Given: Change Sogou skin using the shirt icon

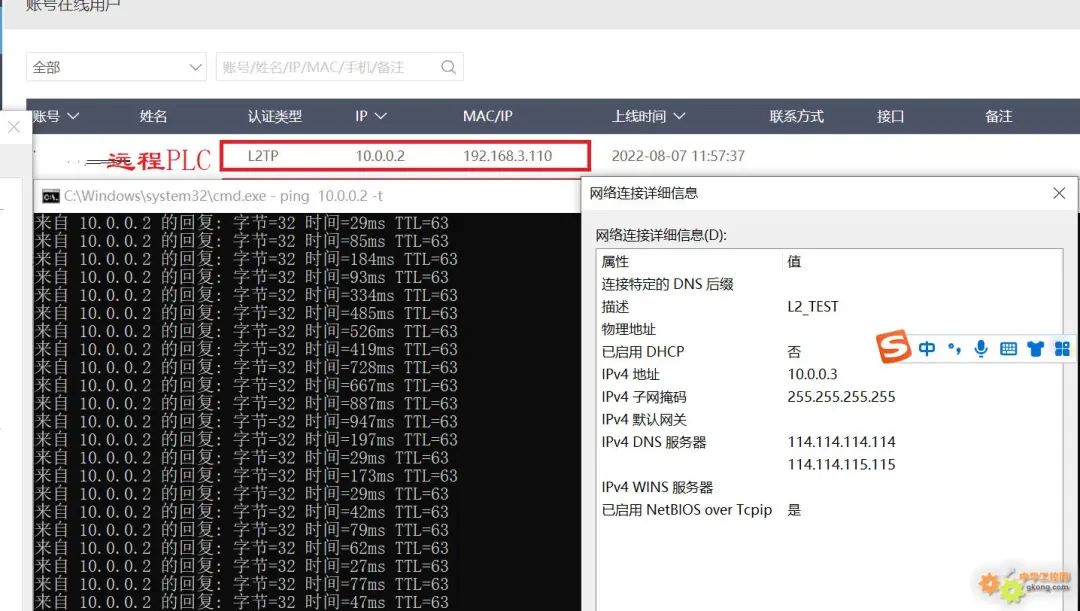Looking at the screenshot, I should [x=1034, y=348].
